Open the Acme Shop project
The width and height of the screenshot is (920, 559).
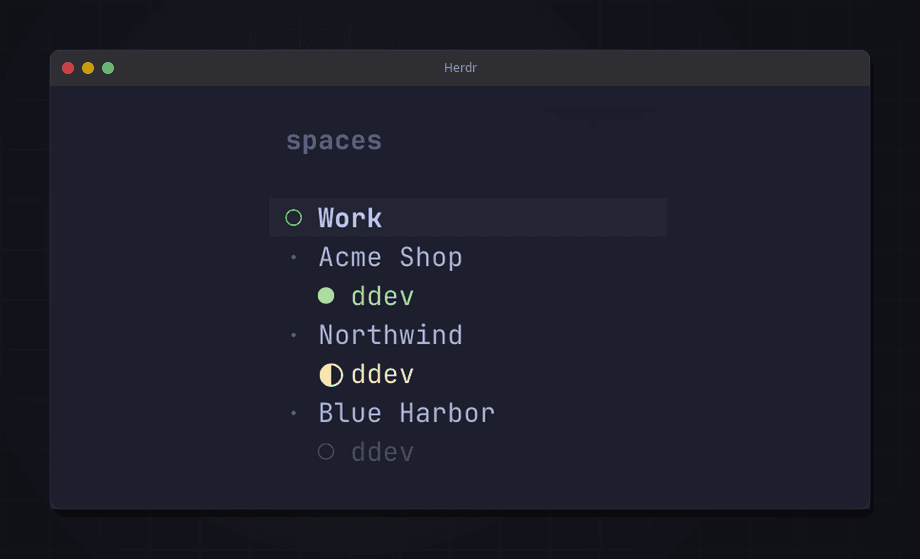pyautogui.click(x=390, y=258)
